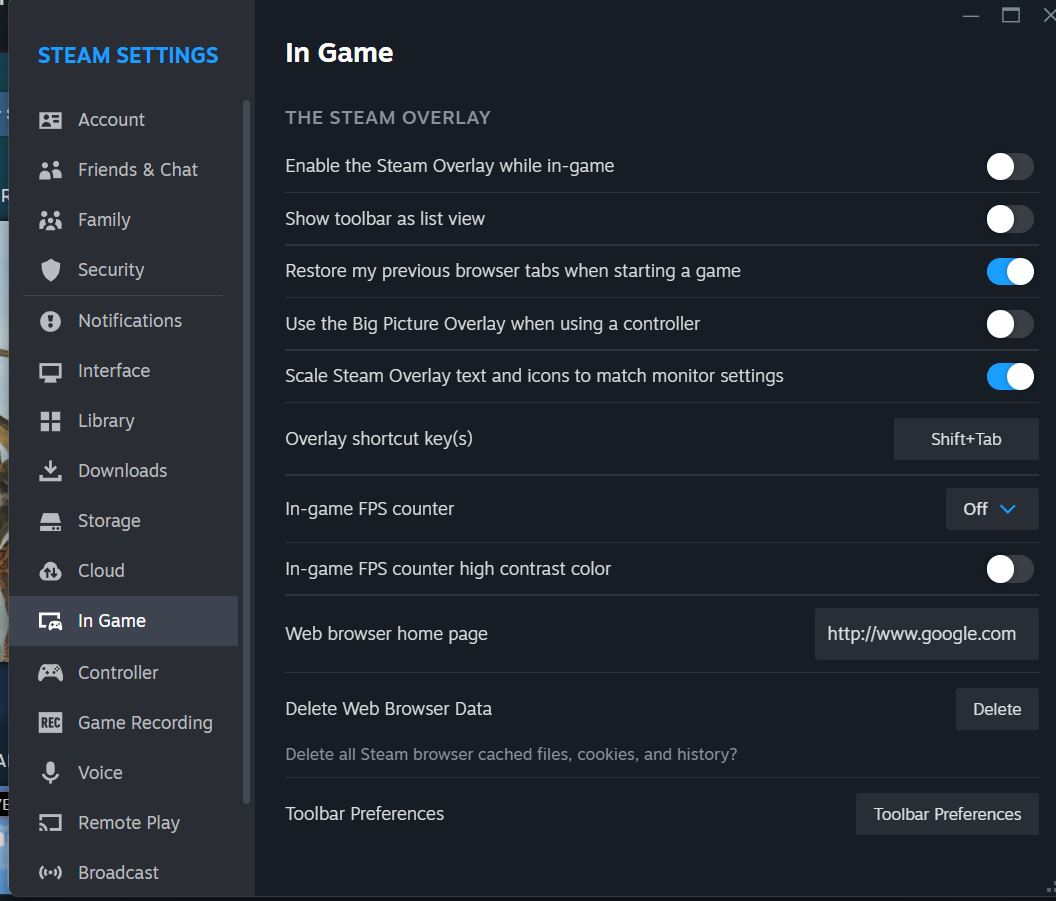Select the In Game settings category
Image resolution: width=1056 pixels, height=901 pixels.
pos(110,620)
